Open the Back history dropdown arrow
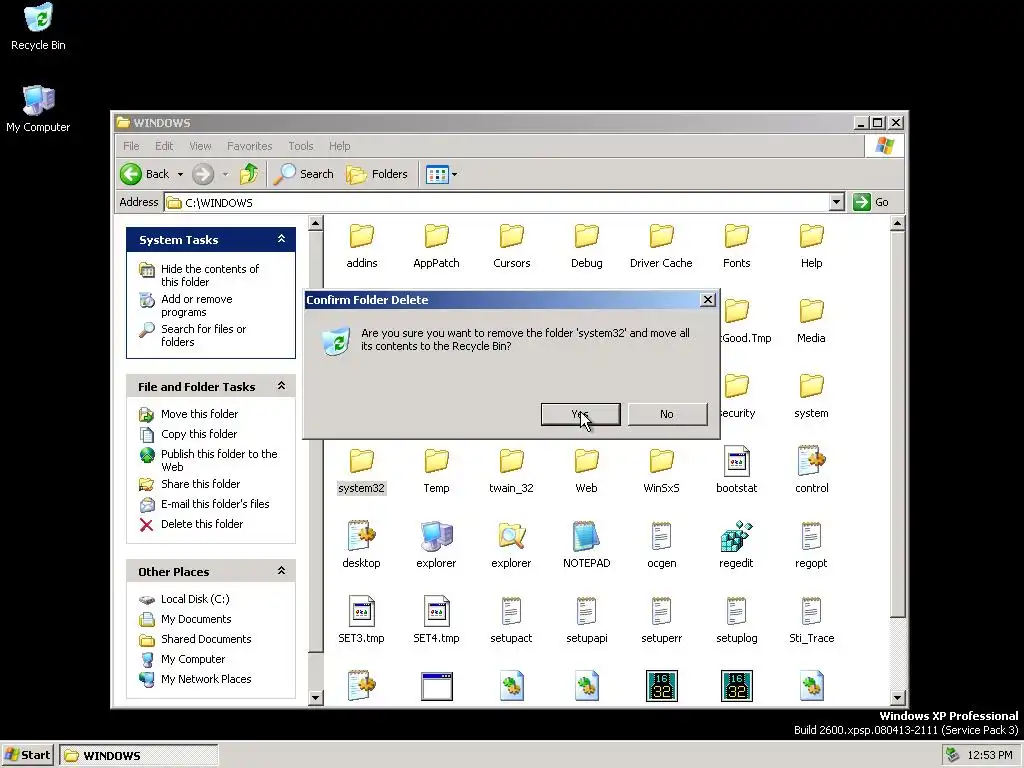 pyautogui.click(x=180, y=174)
